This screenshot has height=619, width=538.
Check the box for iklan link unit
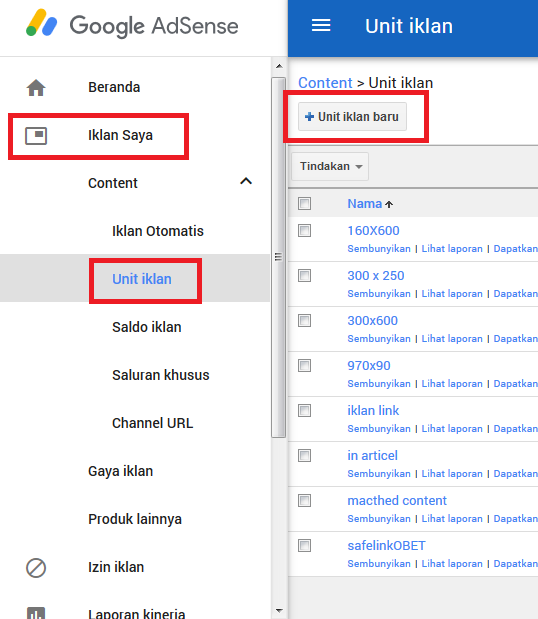click(x=304, y=410)
